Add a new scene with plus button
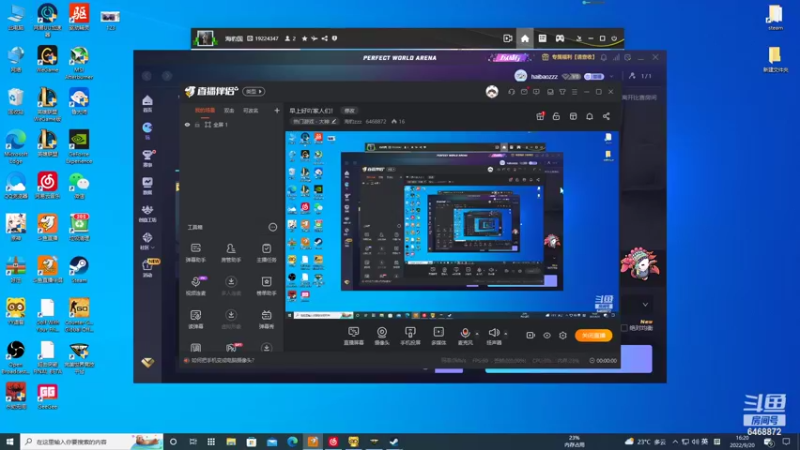Viewport: 800px width, 450px height. click(277, 110)
